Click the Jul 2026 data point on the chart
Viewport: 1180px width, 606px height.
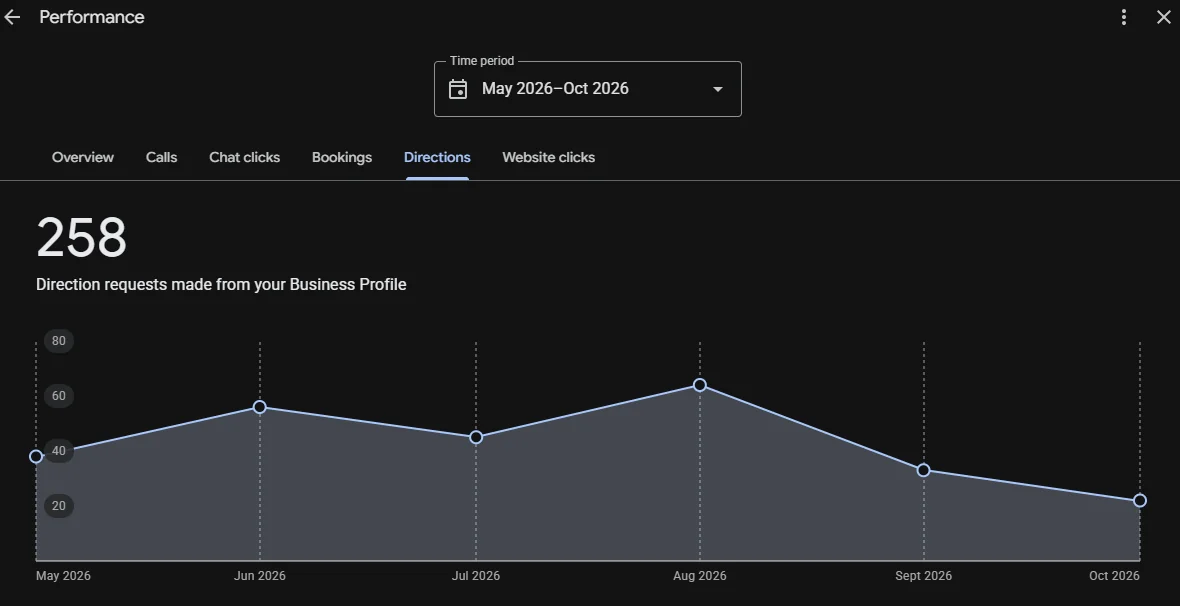pyautogui.click(x=476, y=437)
